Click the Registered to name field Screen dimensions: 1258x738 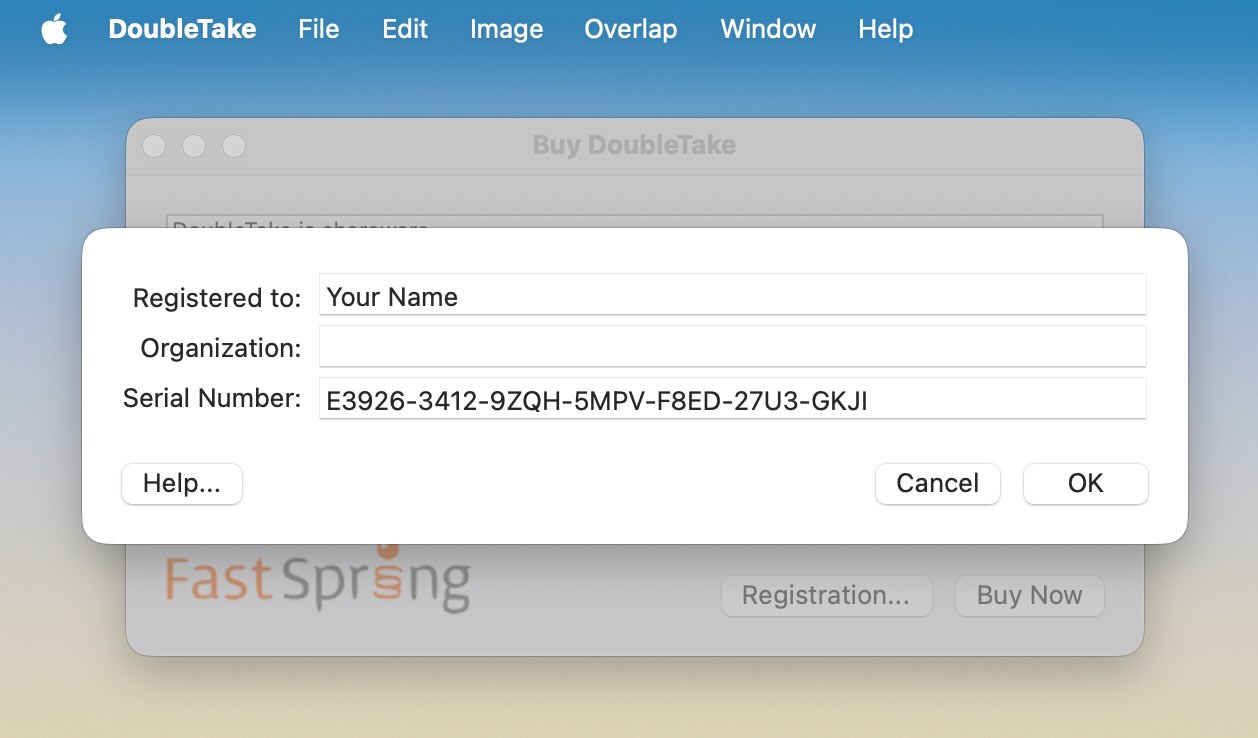click(733, 295)
